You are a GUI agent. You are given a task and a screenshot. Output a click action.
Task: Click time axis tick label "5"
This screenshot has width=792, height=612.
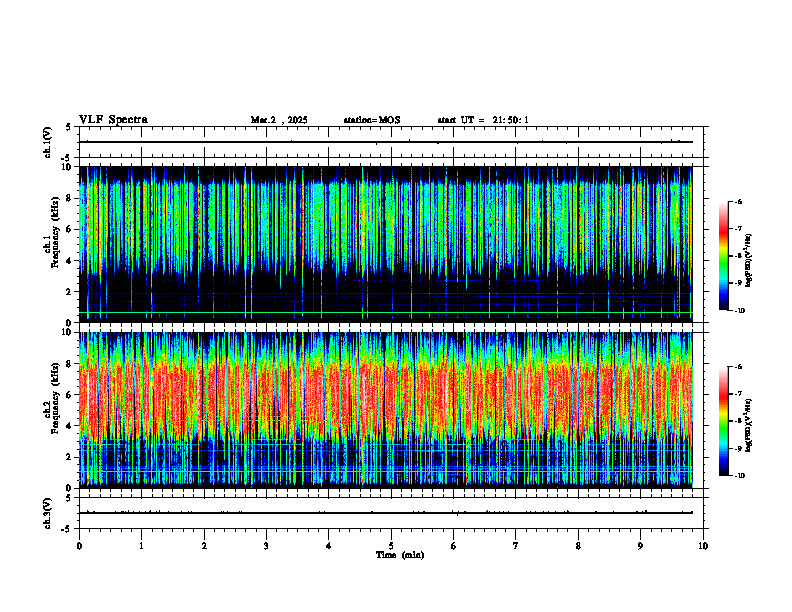click(x=391, y=546)
